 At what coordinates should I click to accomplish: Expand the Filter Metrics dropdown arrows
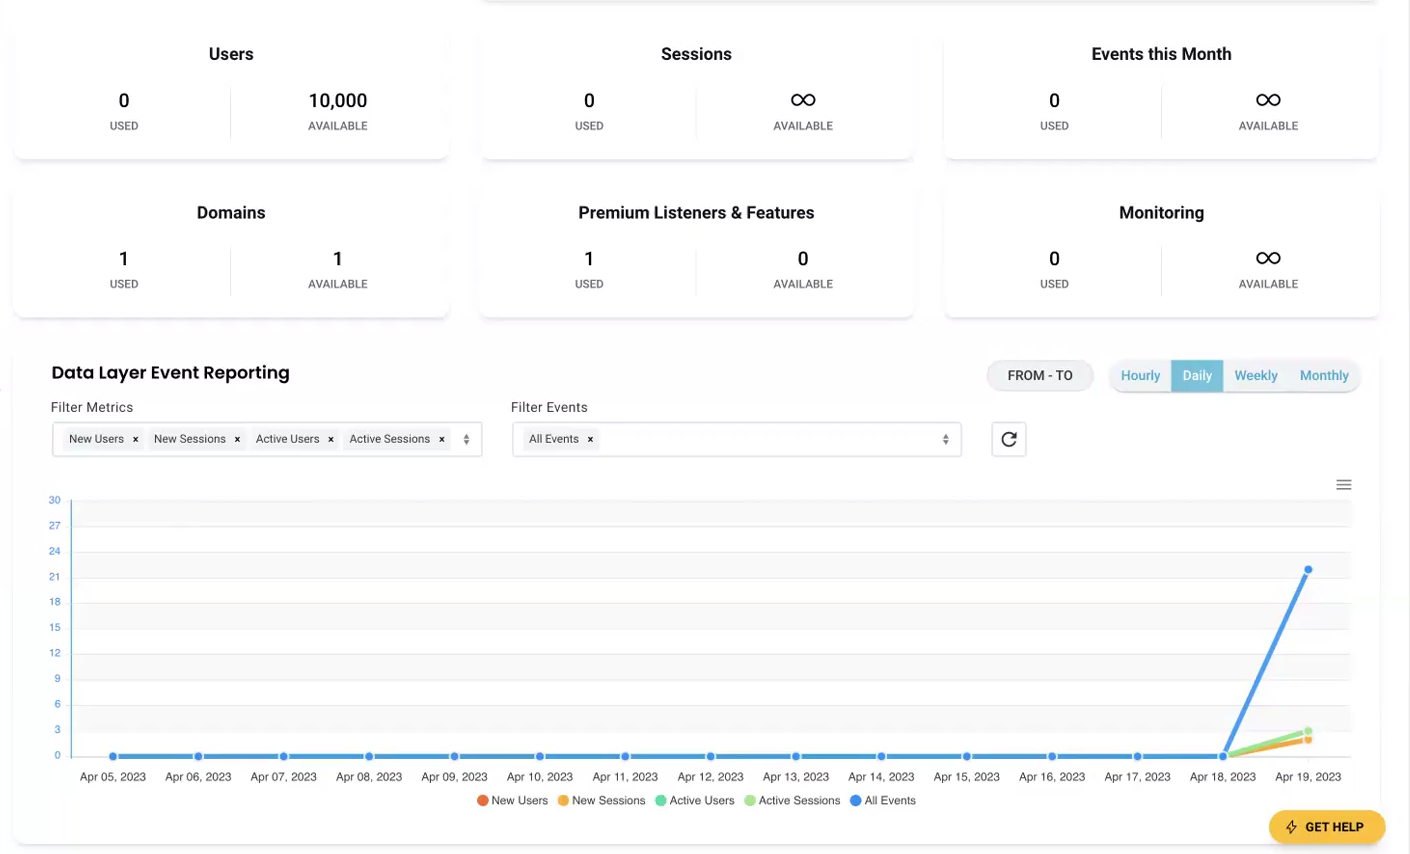click(x=466, y=439)
